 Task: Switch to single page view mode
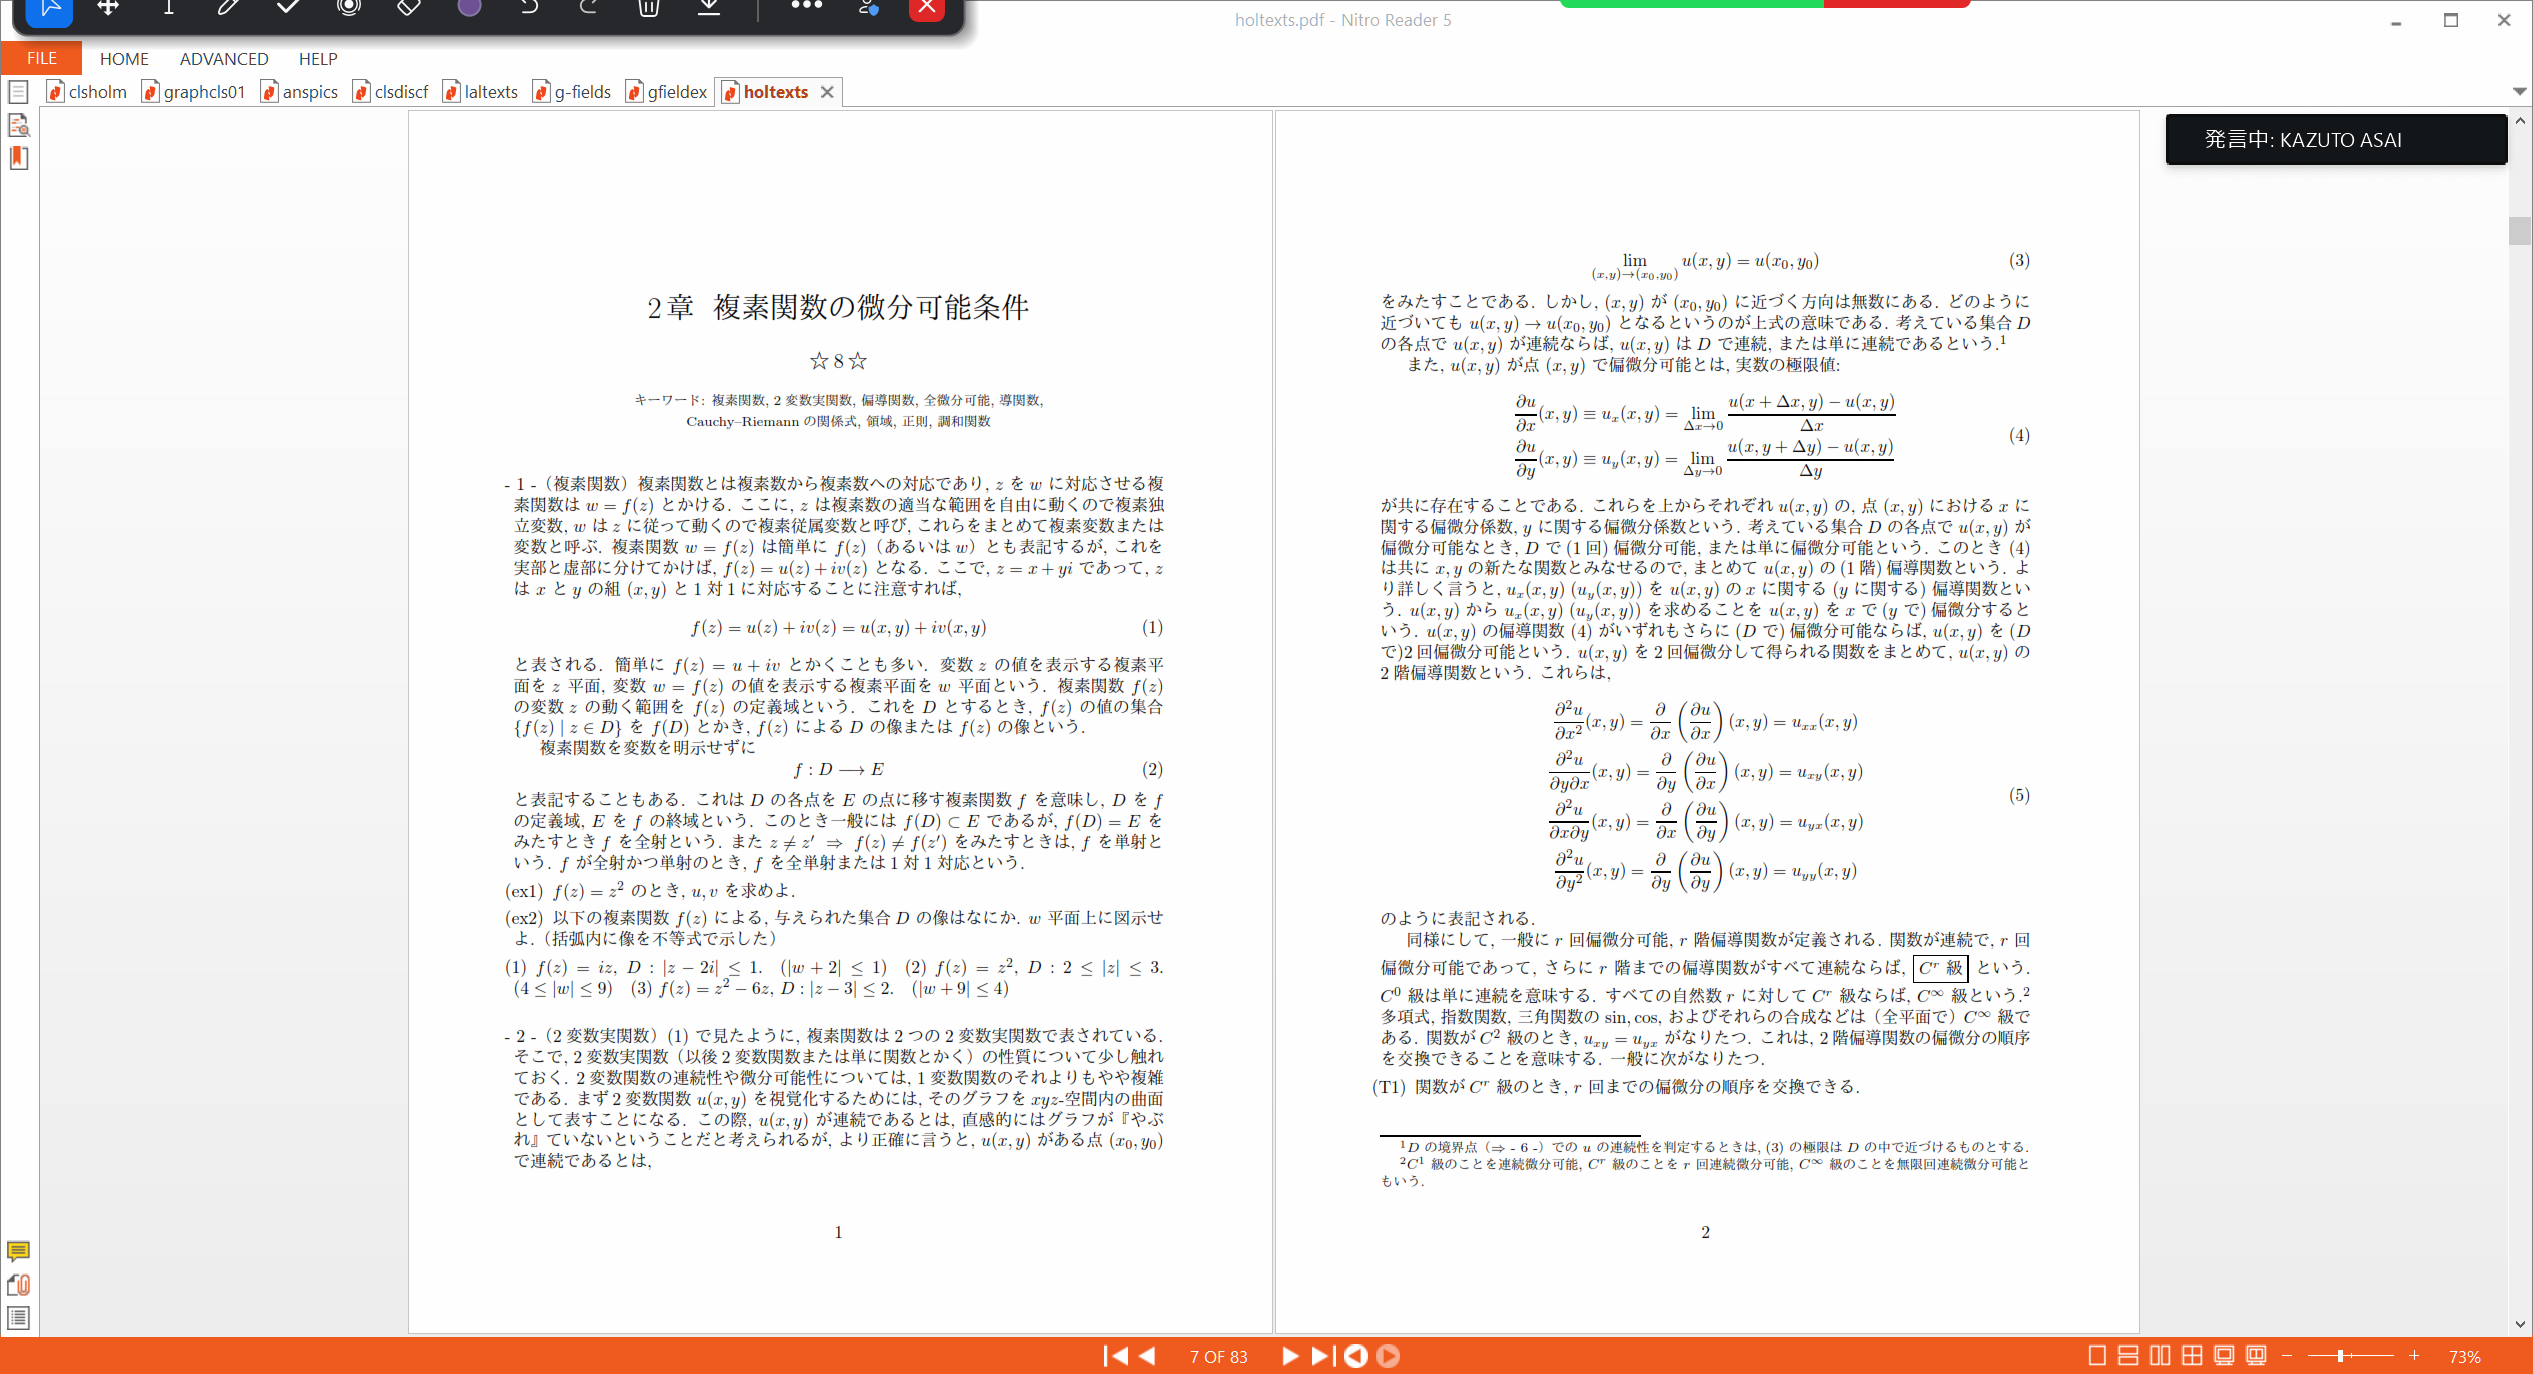point(2097,1355)
